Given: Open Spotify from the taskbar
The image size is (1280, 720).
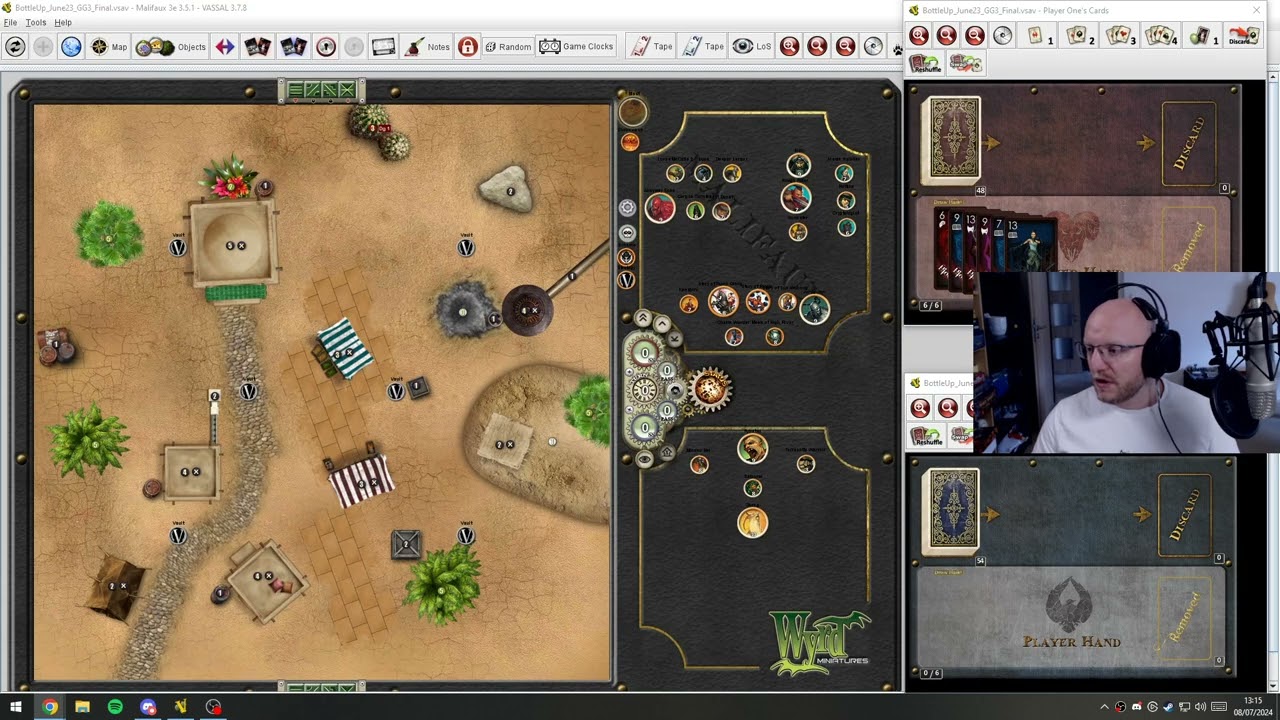Looking at the screenshot, I should 115,707.
